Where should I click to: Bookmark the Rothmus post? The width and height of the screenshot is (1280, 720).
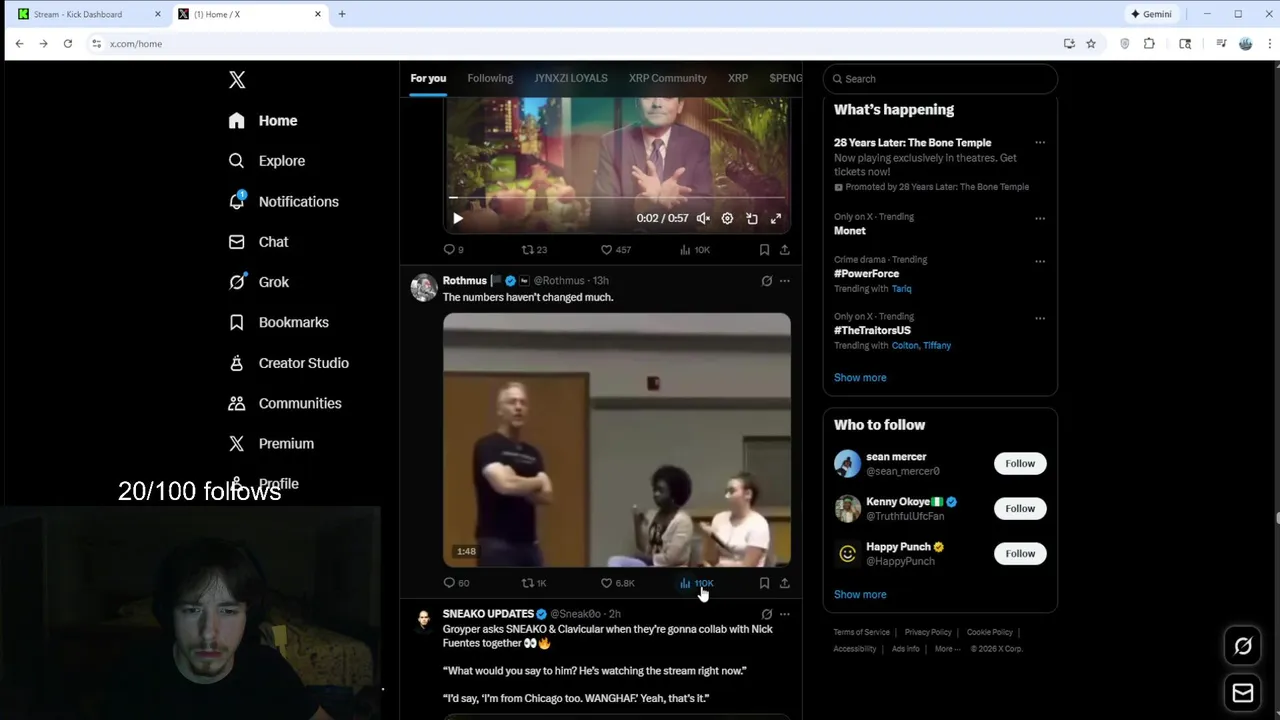click(x=764, y=583)
